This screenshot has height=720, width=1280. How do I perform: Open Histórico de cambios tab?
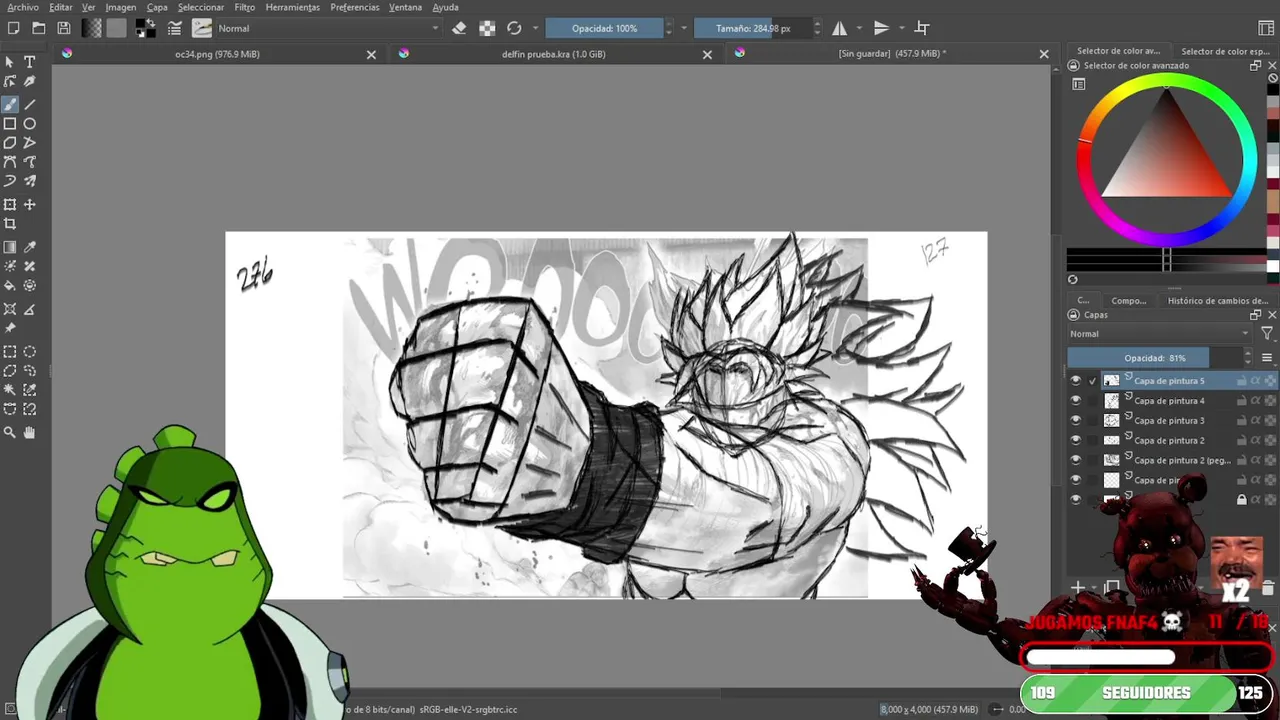coord(1217,300)
